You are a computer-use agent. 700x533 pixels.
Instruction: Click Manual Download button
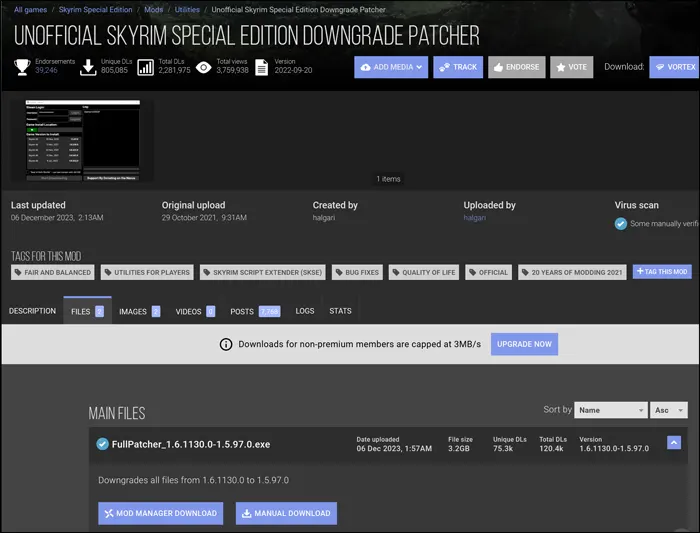coord(286,513)
